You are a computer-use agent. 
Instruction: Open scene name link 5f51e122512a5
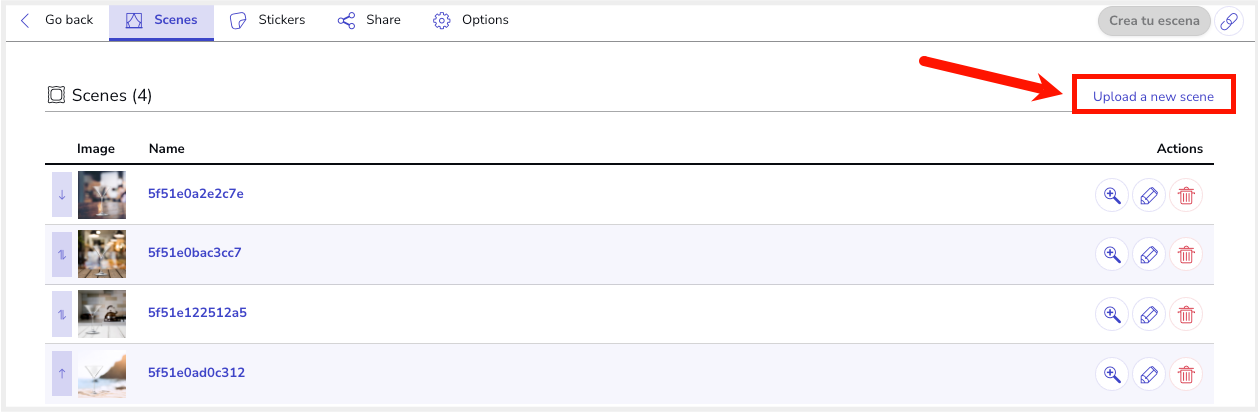pos(197,312)
